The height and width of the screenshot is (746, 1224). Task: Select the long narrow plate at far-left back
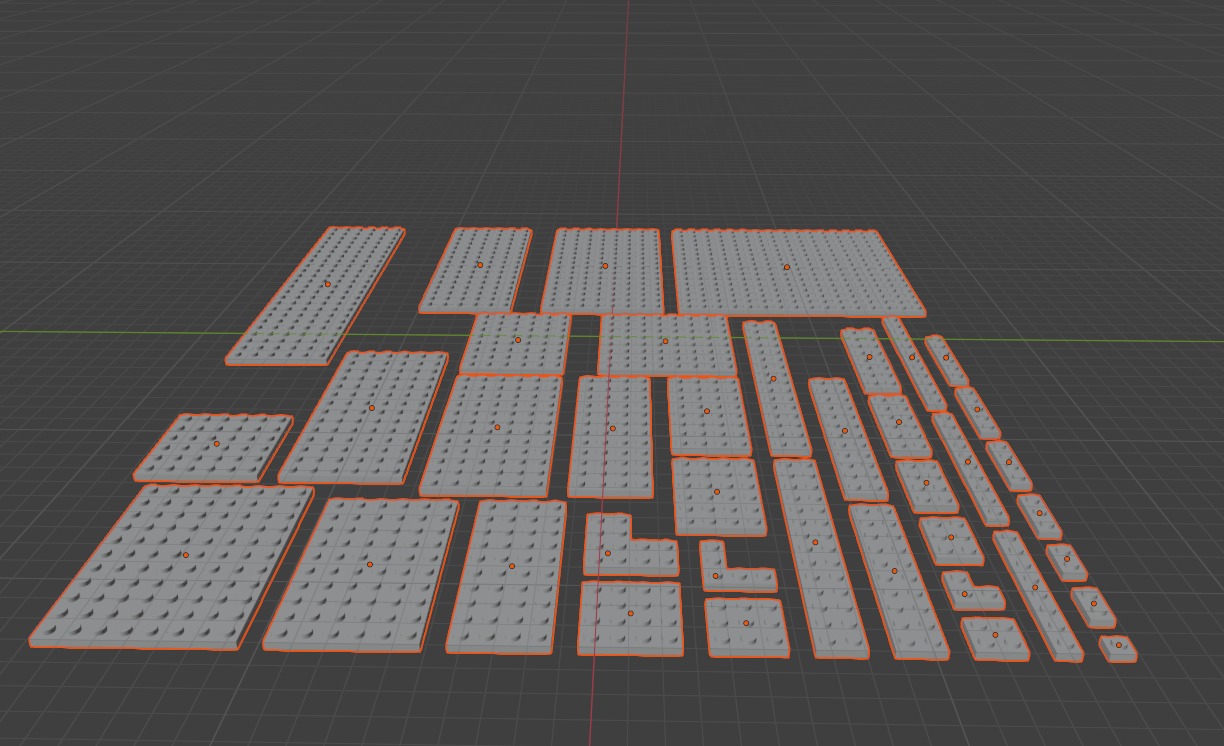click(315, 295)
